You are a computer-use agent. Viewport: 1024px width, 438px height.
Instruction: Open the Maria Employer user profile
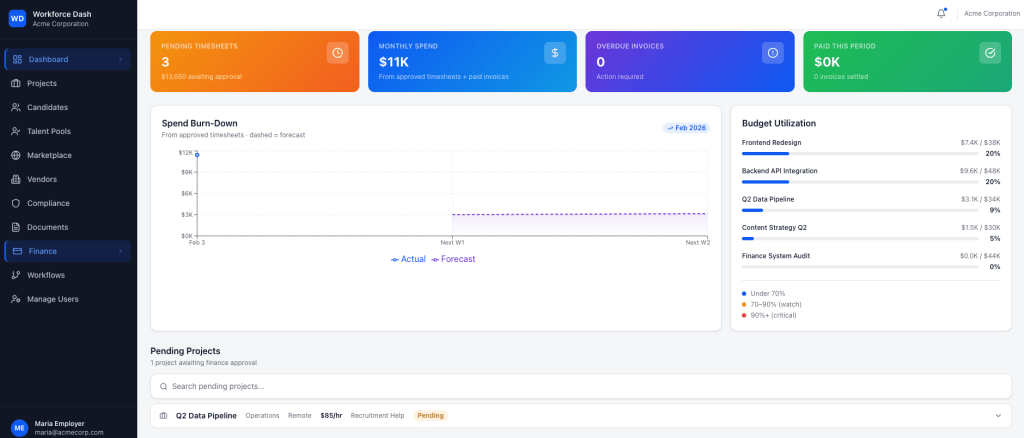click(x=60, y=427)
